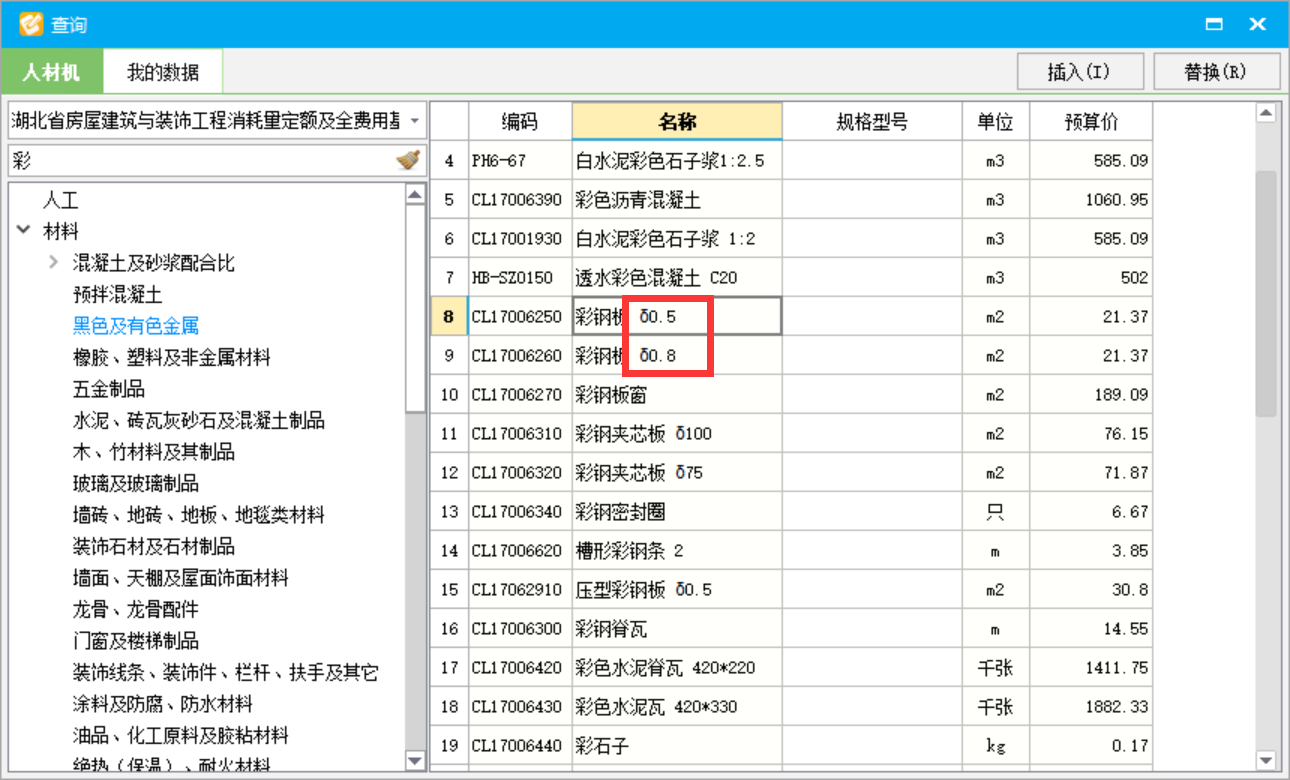Select 预拌混凝土 category

coord(117,295)
